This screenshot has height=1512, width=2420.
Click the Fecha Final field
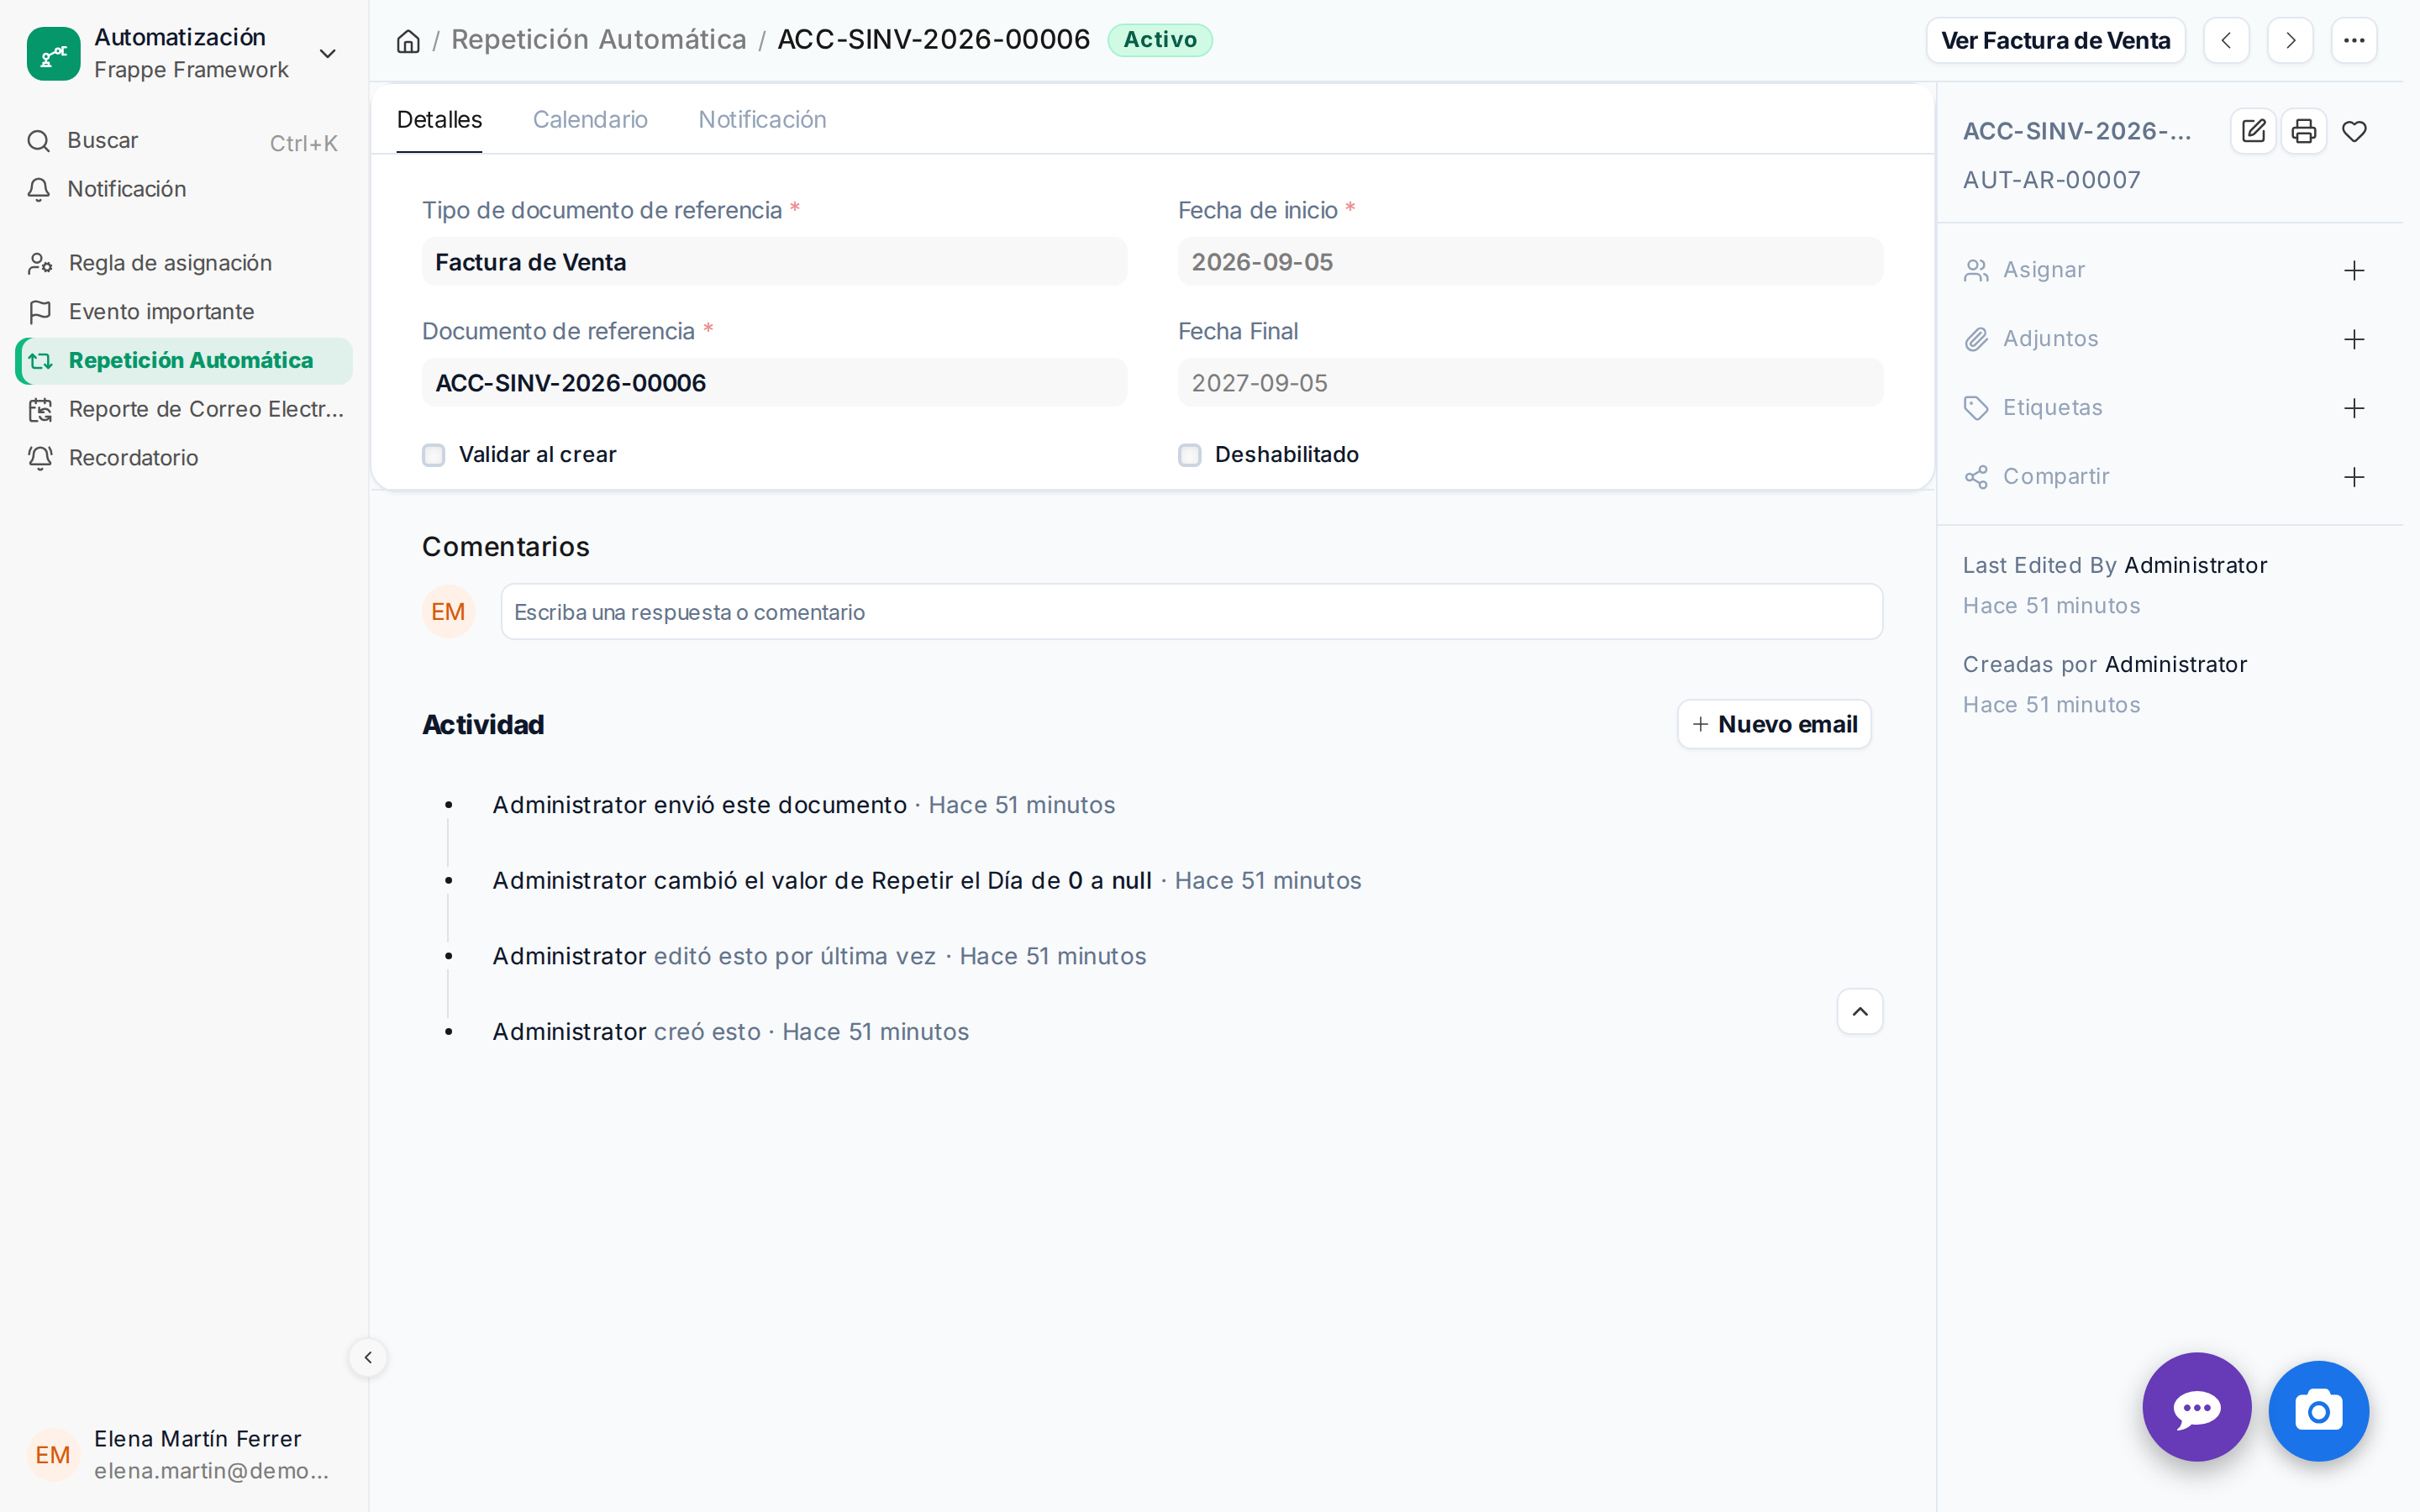(x=1530, y=383)
